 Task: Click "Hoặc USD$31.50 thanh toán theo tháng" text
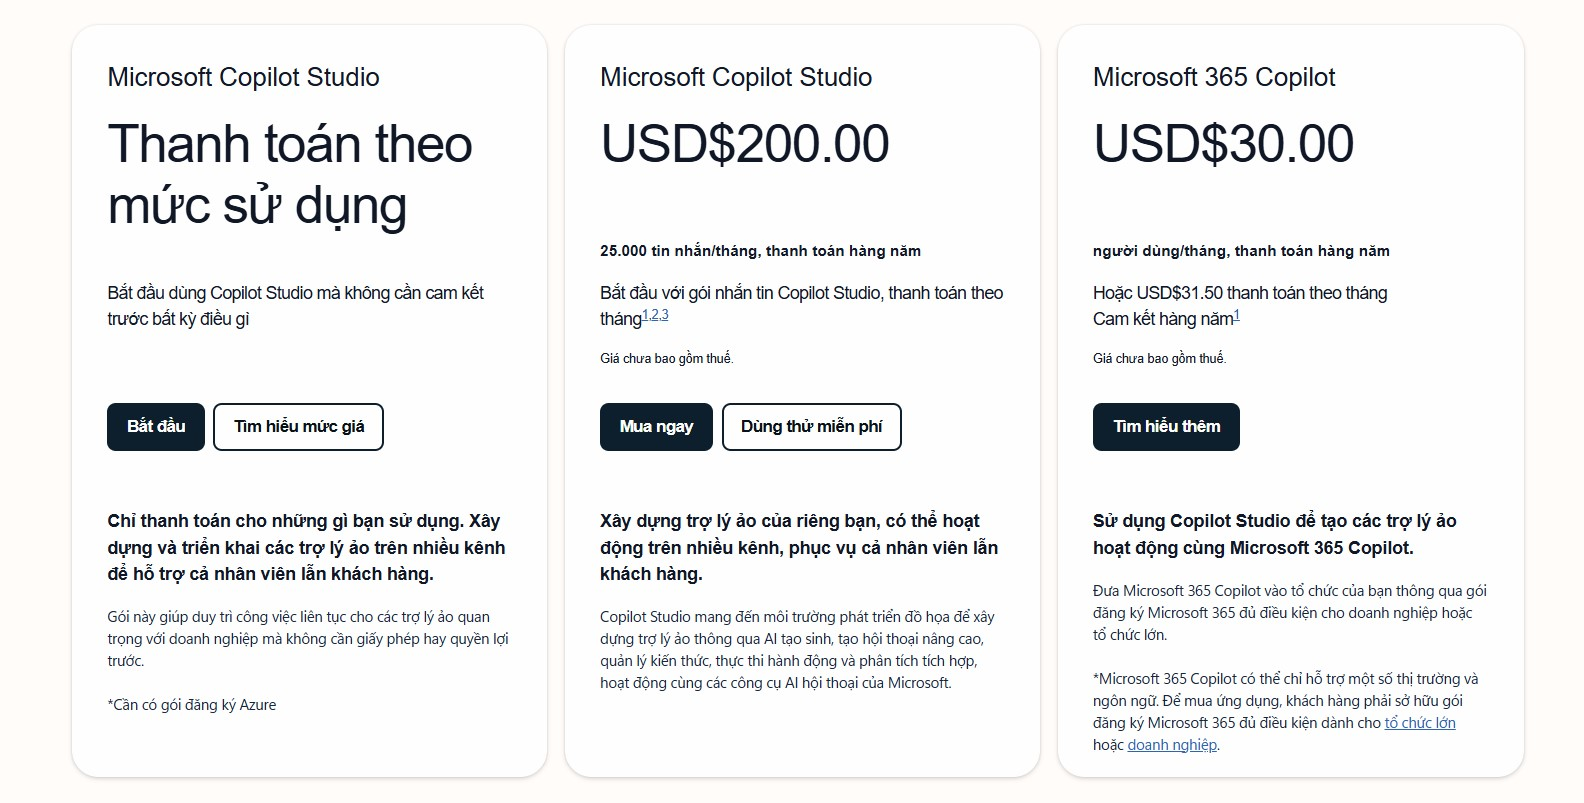coord(1240,293)
